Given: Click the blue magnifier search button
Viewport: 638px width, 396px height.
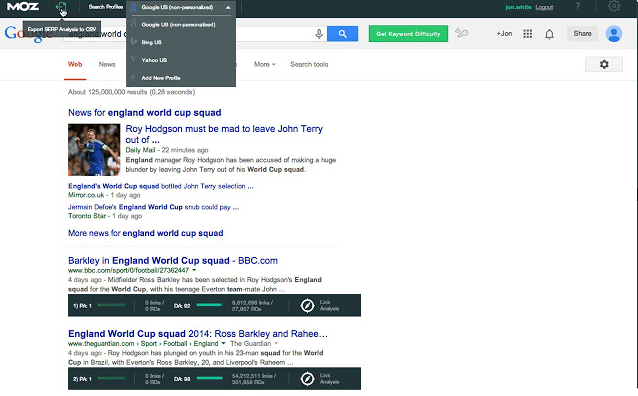Looking at the screenshot, I should click(x=343, y=34).
